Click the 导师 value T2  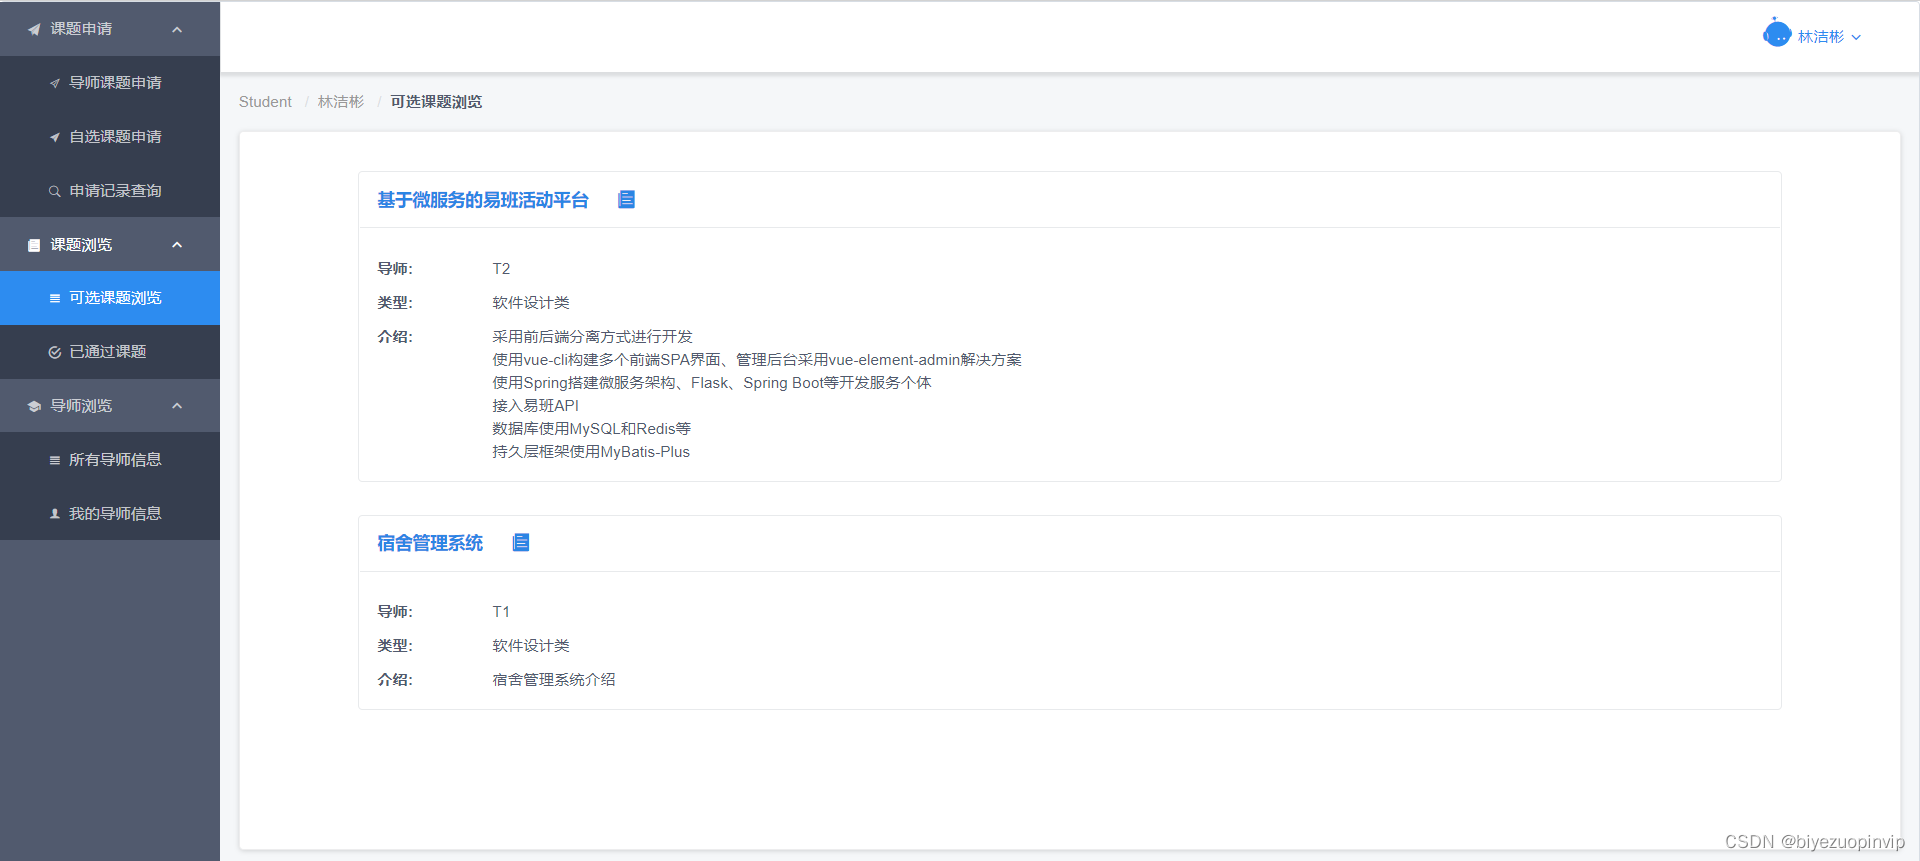tap(501, 269)
